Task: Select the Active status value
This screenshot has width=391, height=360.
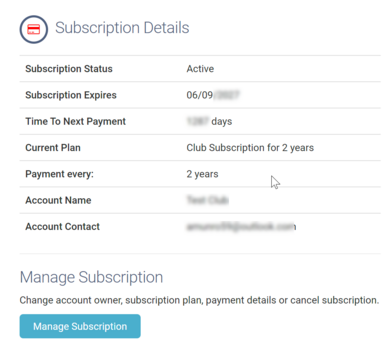Action: [200, 69]
